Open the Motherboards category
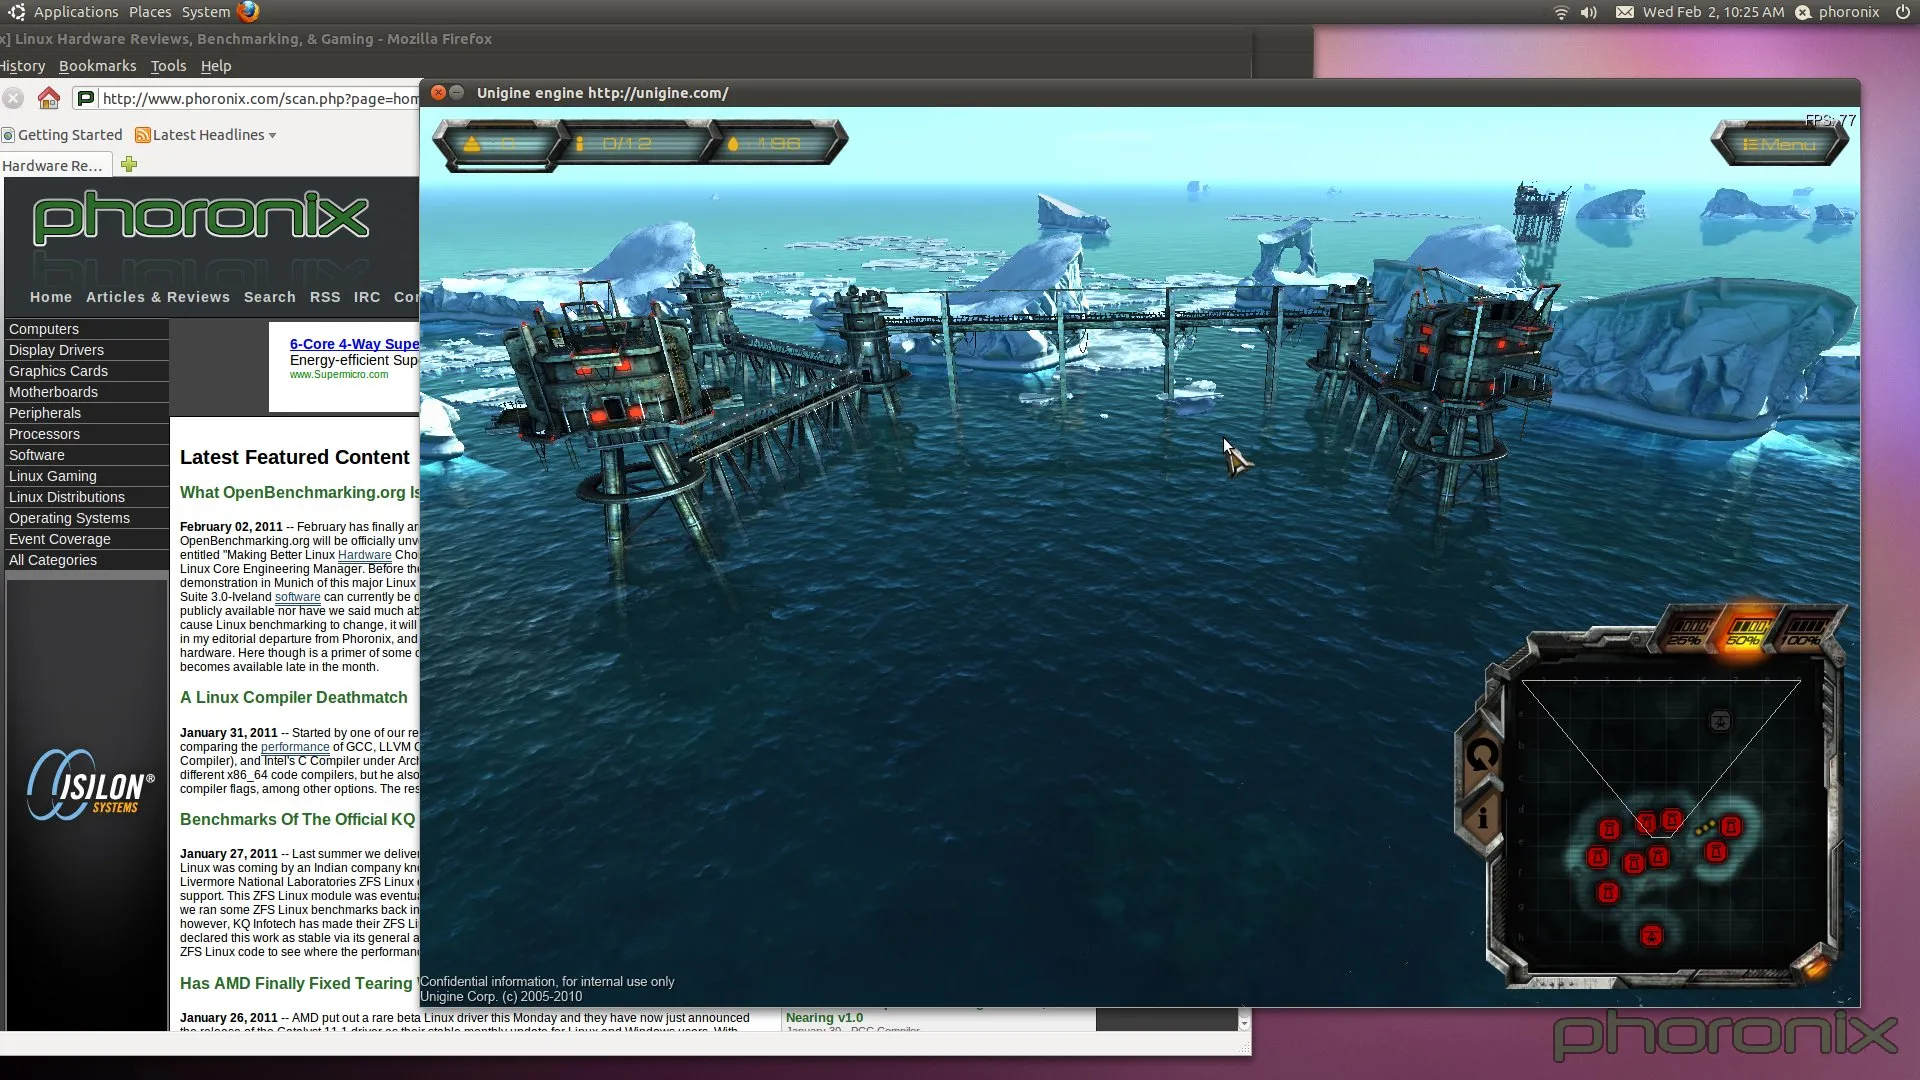Viewport: 1920px width, 1080px height. coord(87,392)
